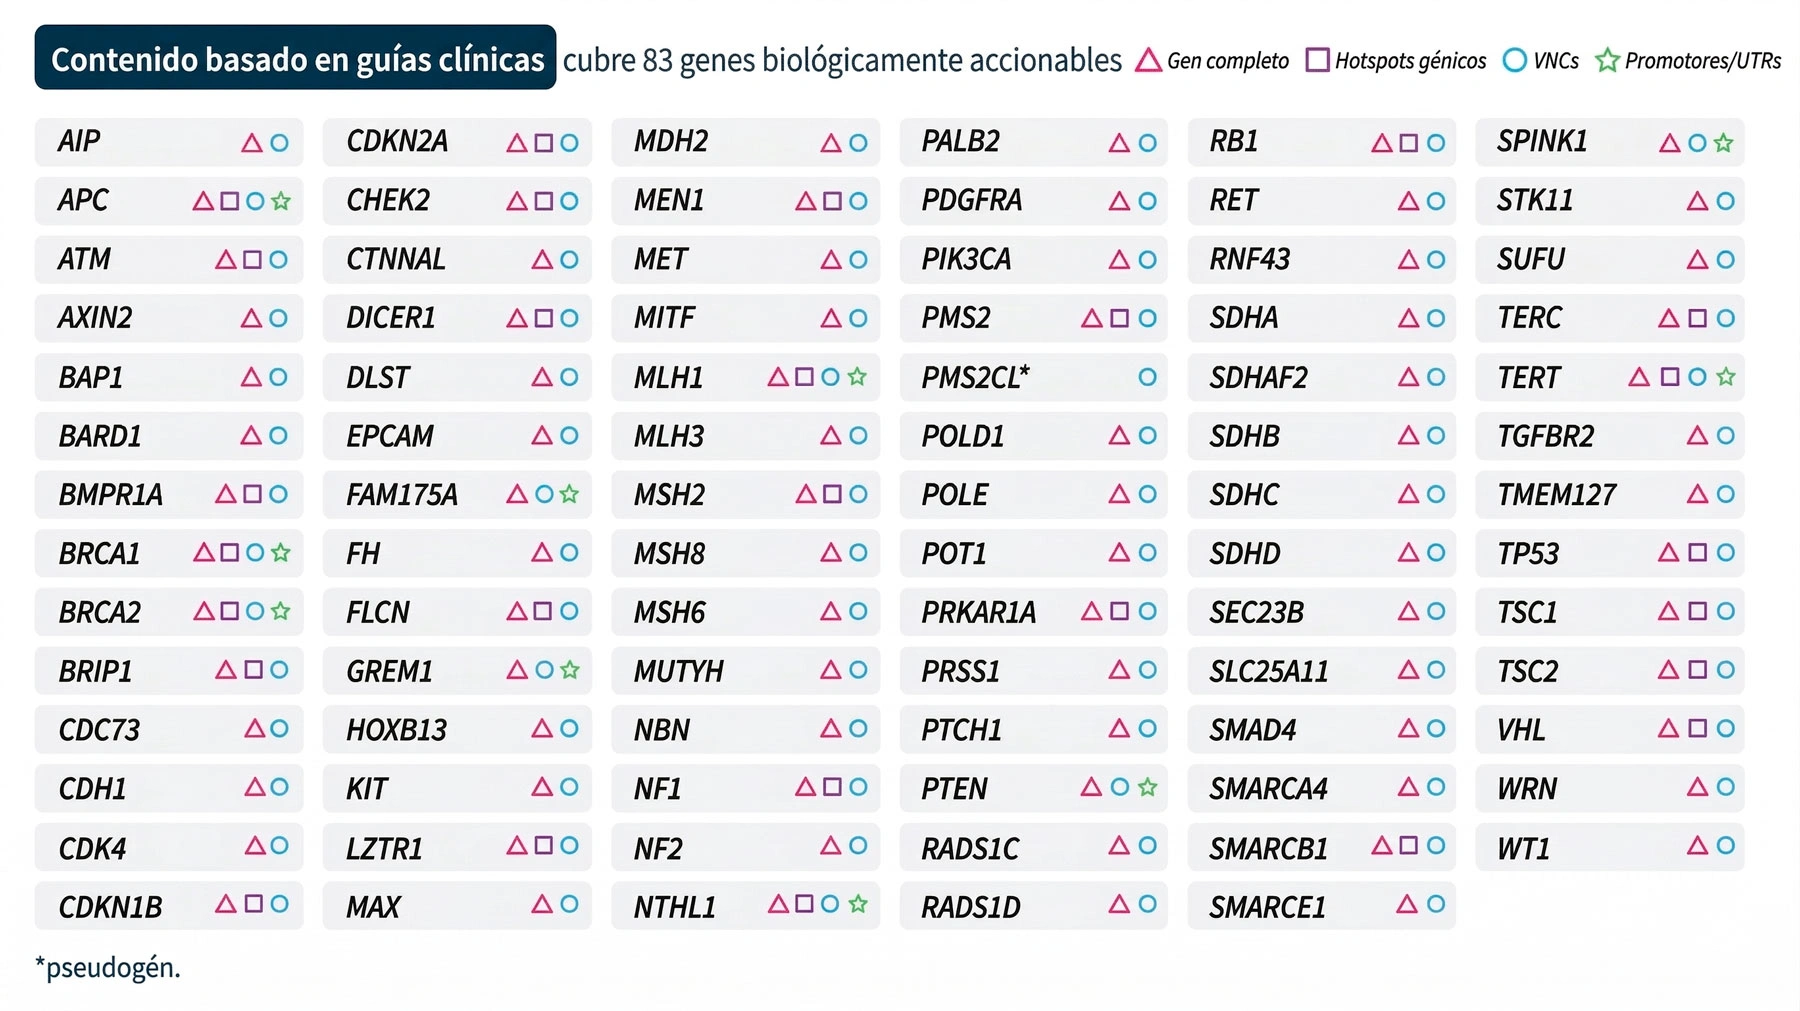Click the star icon in the TERT row
Image resolution: width=1800 pixels, height=1011 pixels.
click(1725, 377)
